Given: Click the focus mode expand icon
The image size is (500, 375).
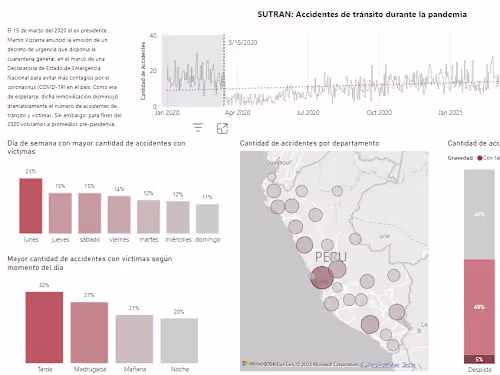Looking at the screenshot, I should pos(222,128).
